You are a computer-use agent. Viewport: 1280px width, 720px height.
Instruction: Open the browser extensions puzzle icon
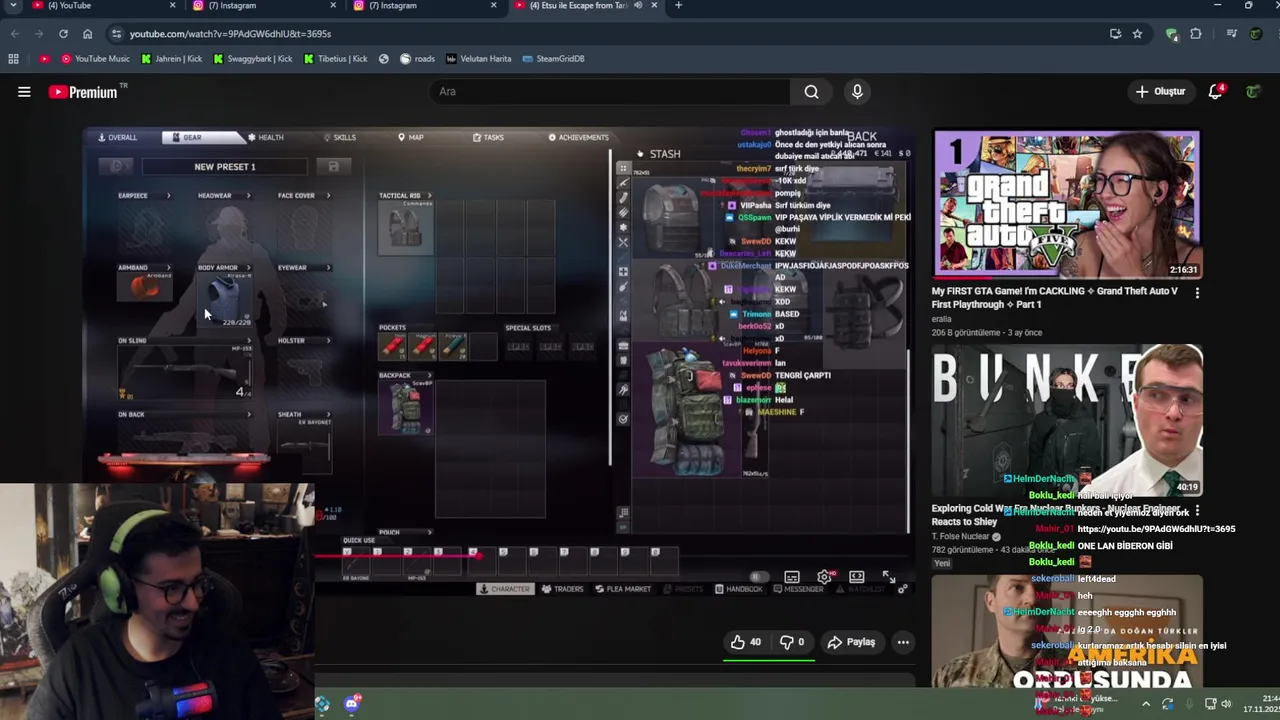[x=1195, y=34]
